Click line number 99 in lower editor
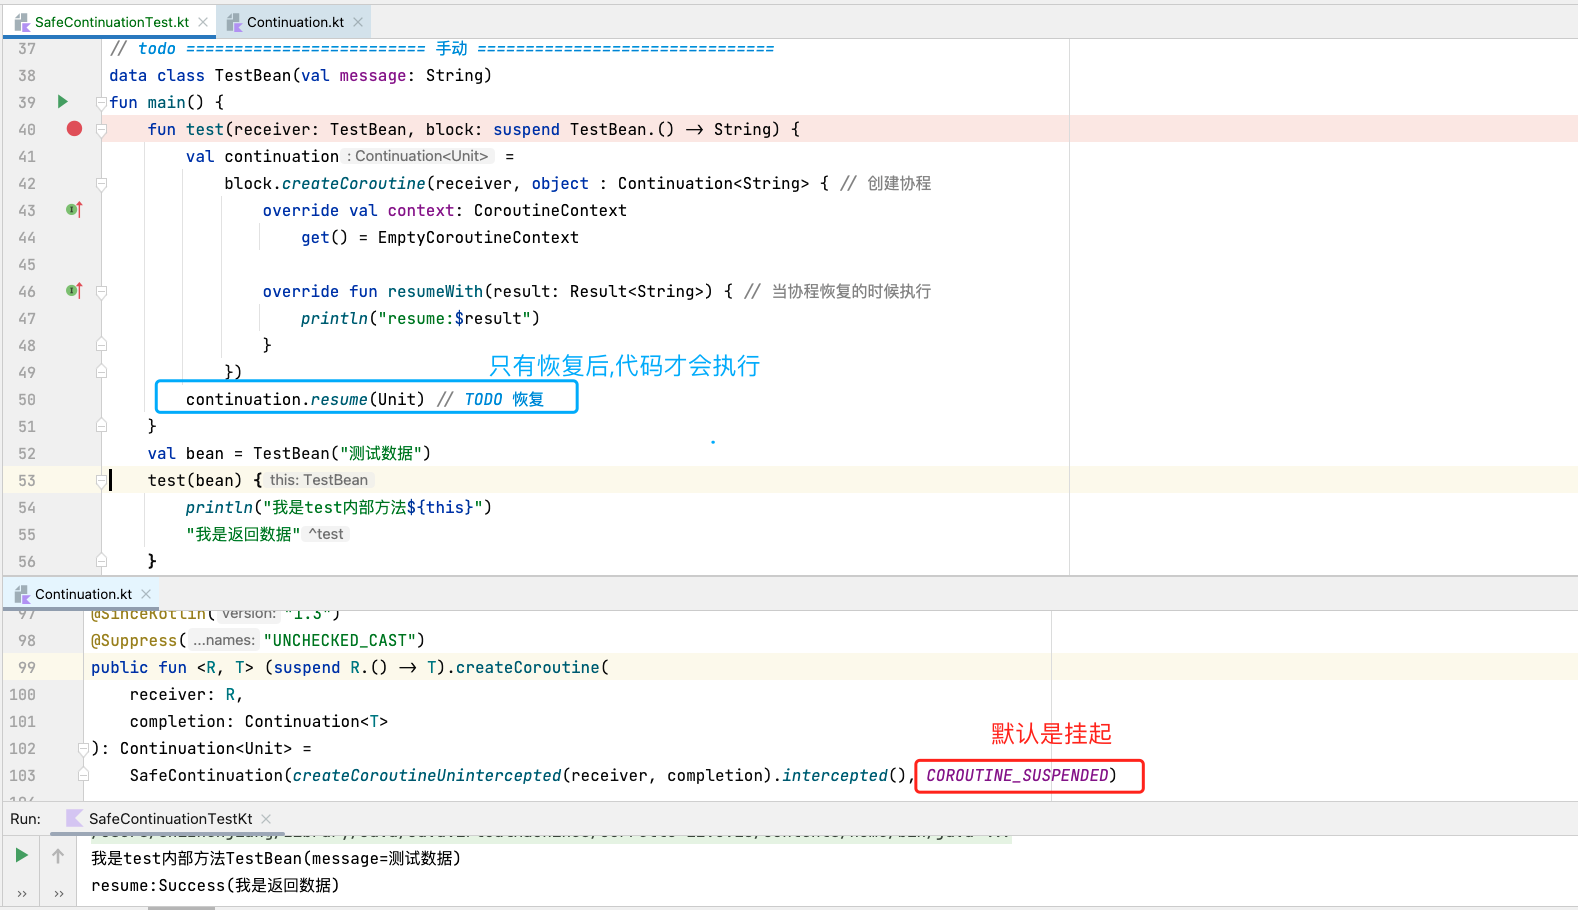 pos(27,667)
